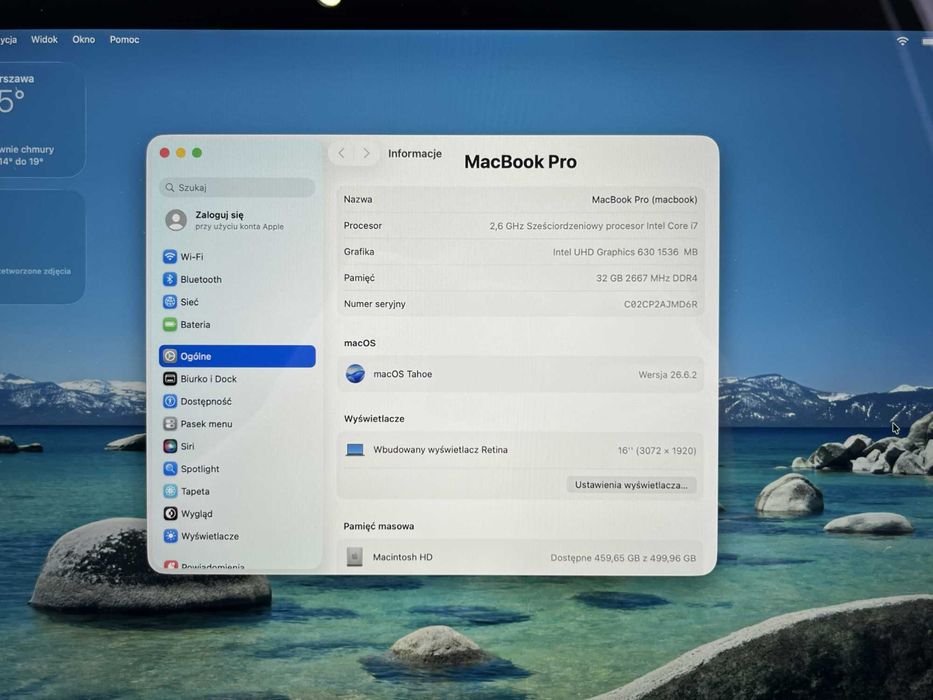Image resolution: width=933 pixels, height=700 pixels.
Task: Go back using the left chevron
Action: click(x=342, y=153)
